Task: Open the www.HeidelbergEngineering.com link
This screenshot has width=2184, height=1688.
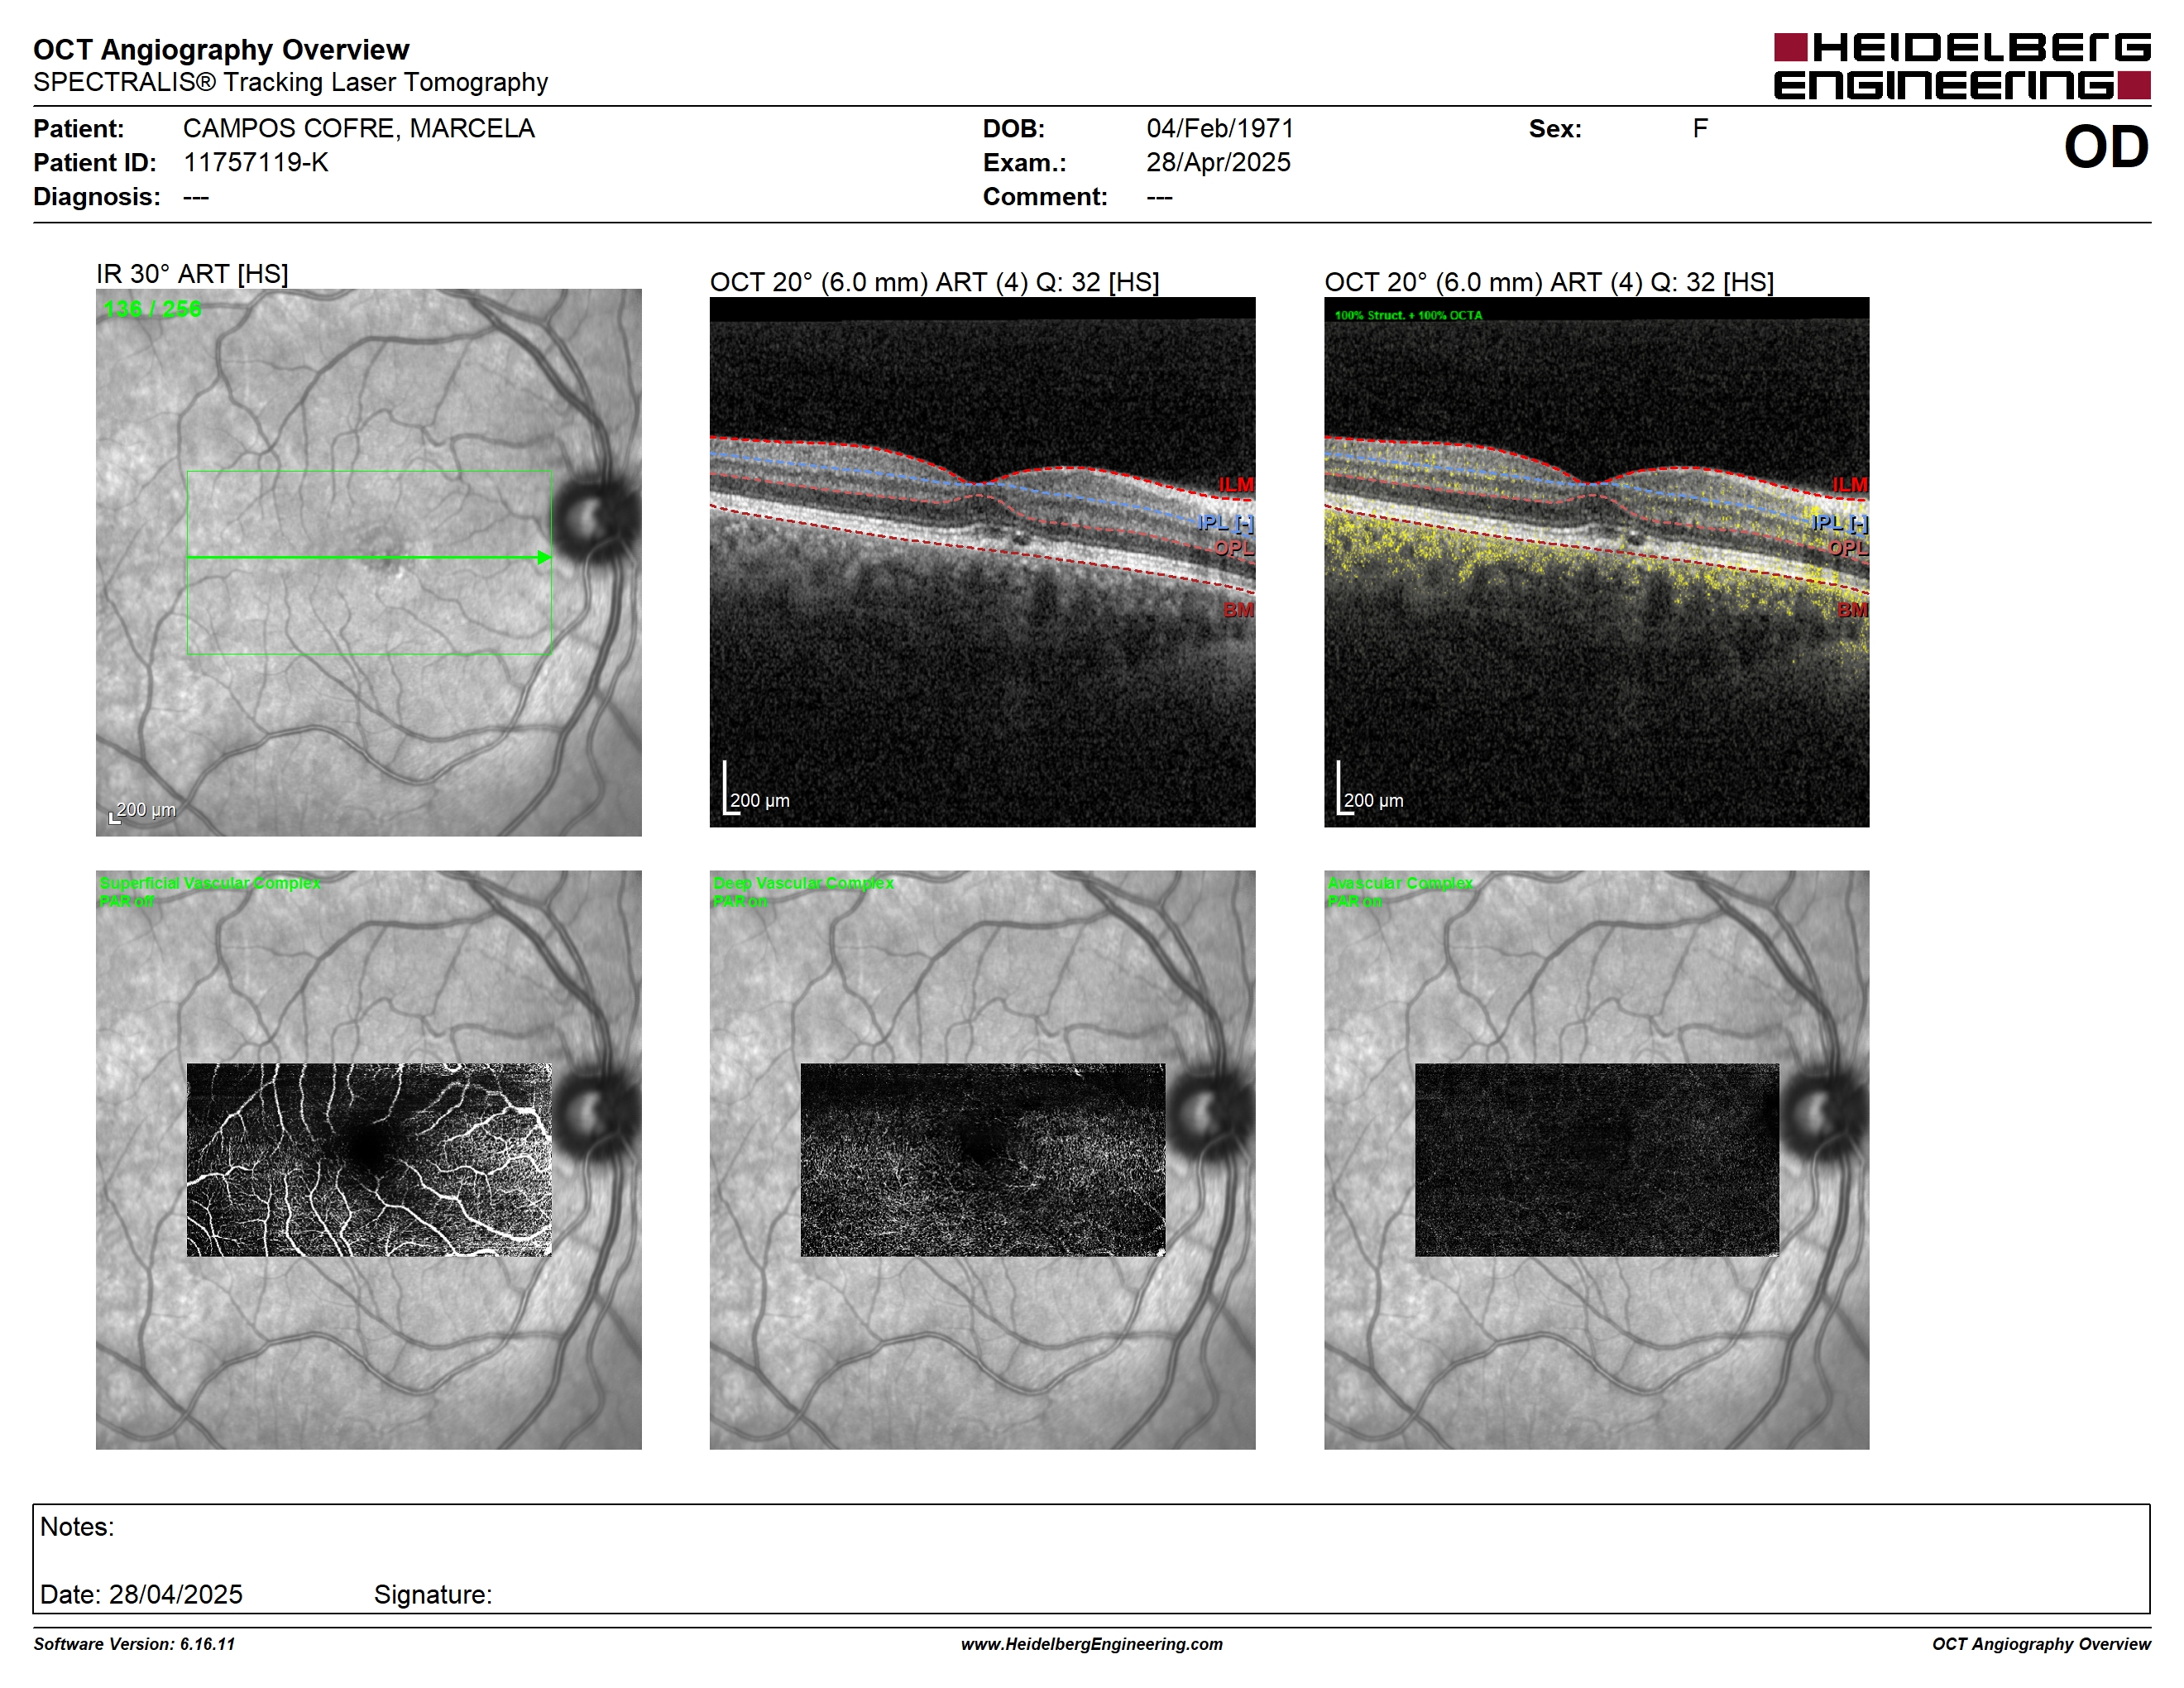Action: pos(1091,1644)
